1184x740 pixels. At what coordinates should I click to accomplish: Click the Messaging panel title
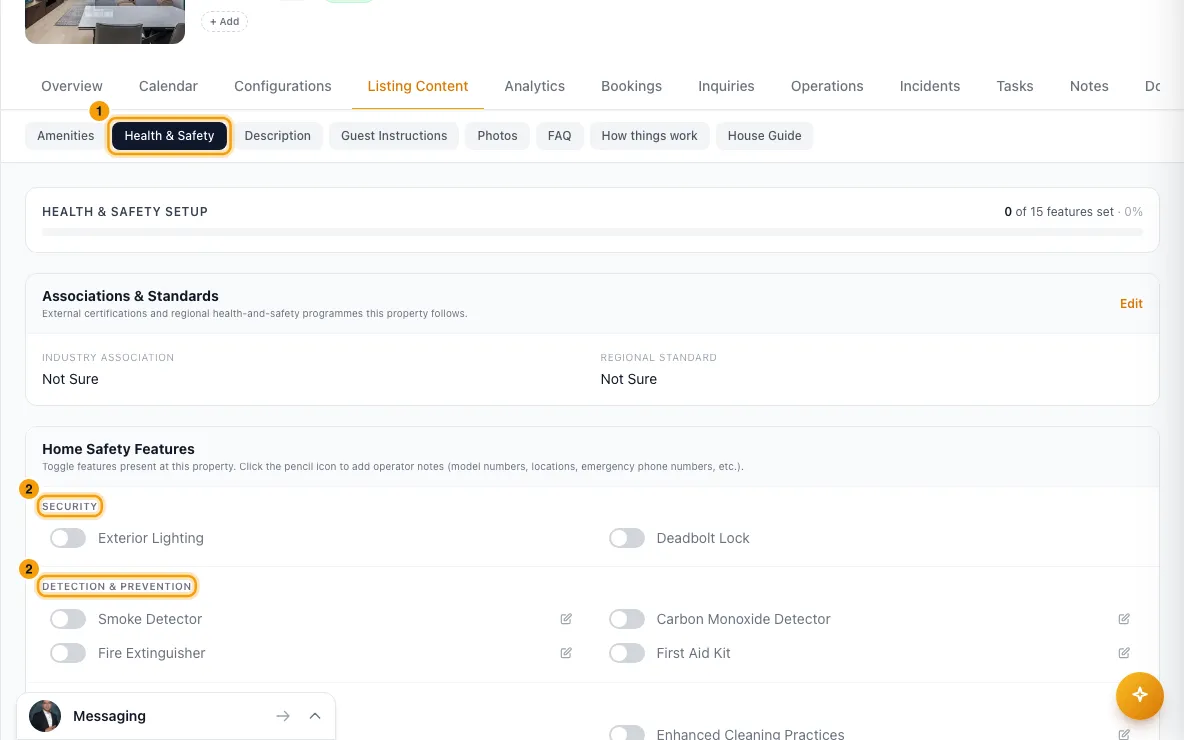coord(109,716)
